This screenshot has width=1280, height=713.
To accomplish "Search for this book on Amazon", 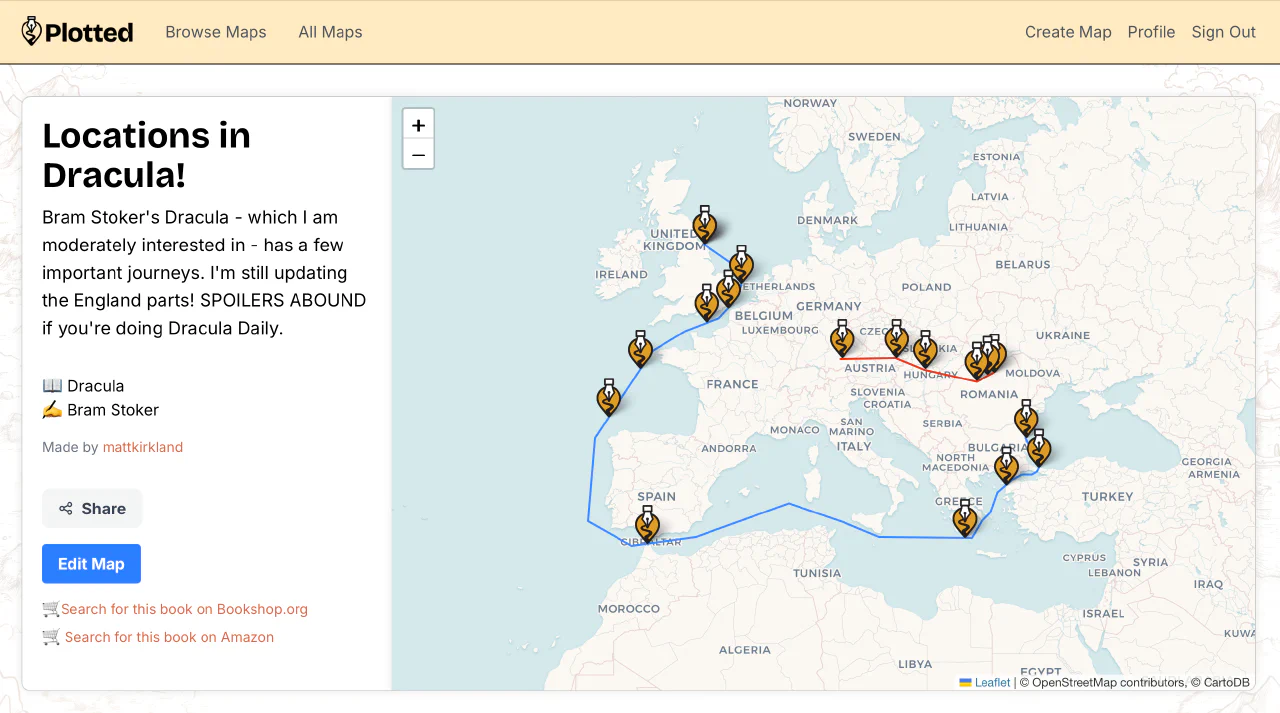I will [170, 637].
